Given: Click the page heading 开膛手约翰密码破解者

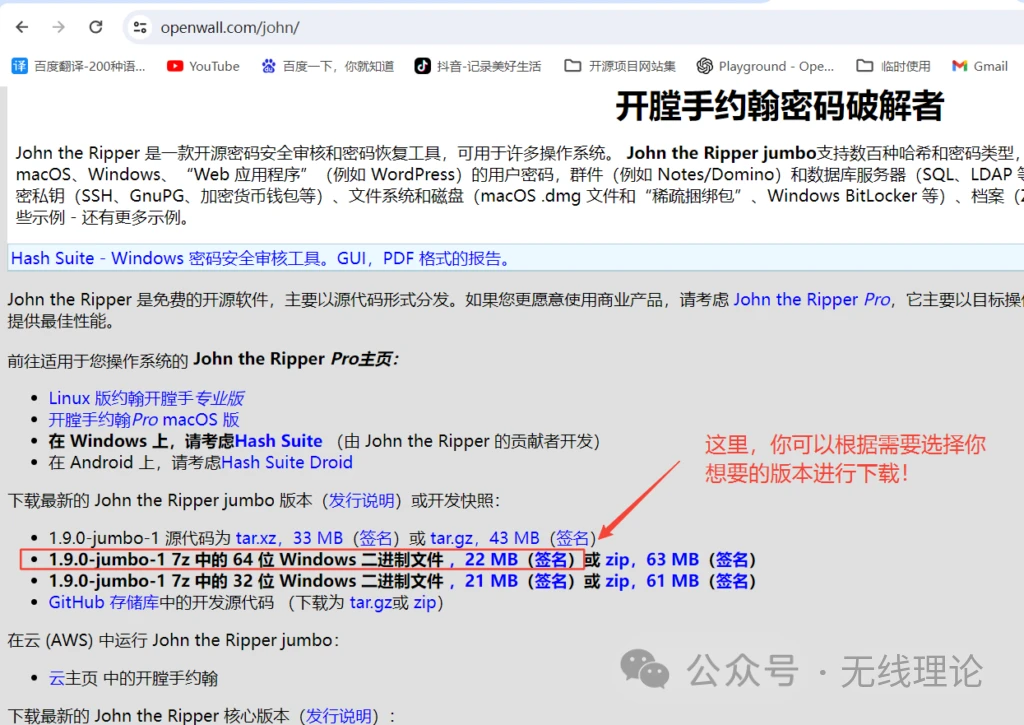Looking at the screenshot, I should pos(780,106).
